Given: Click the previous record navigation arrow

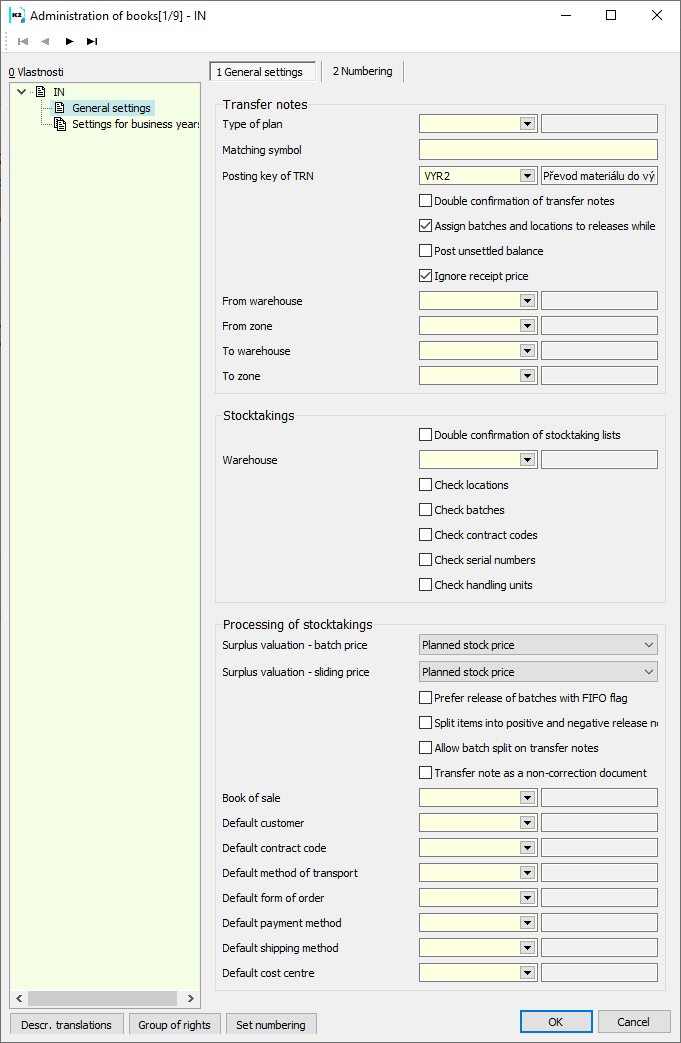Looking at the screenshot, I should 45,41.
